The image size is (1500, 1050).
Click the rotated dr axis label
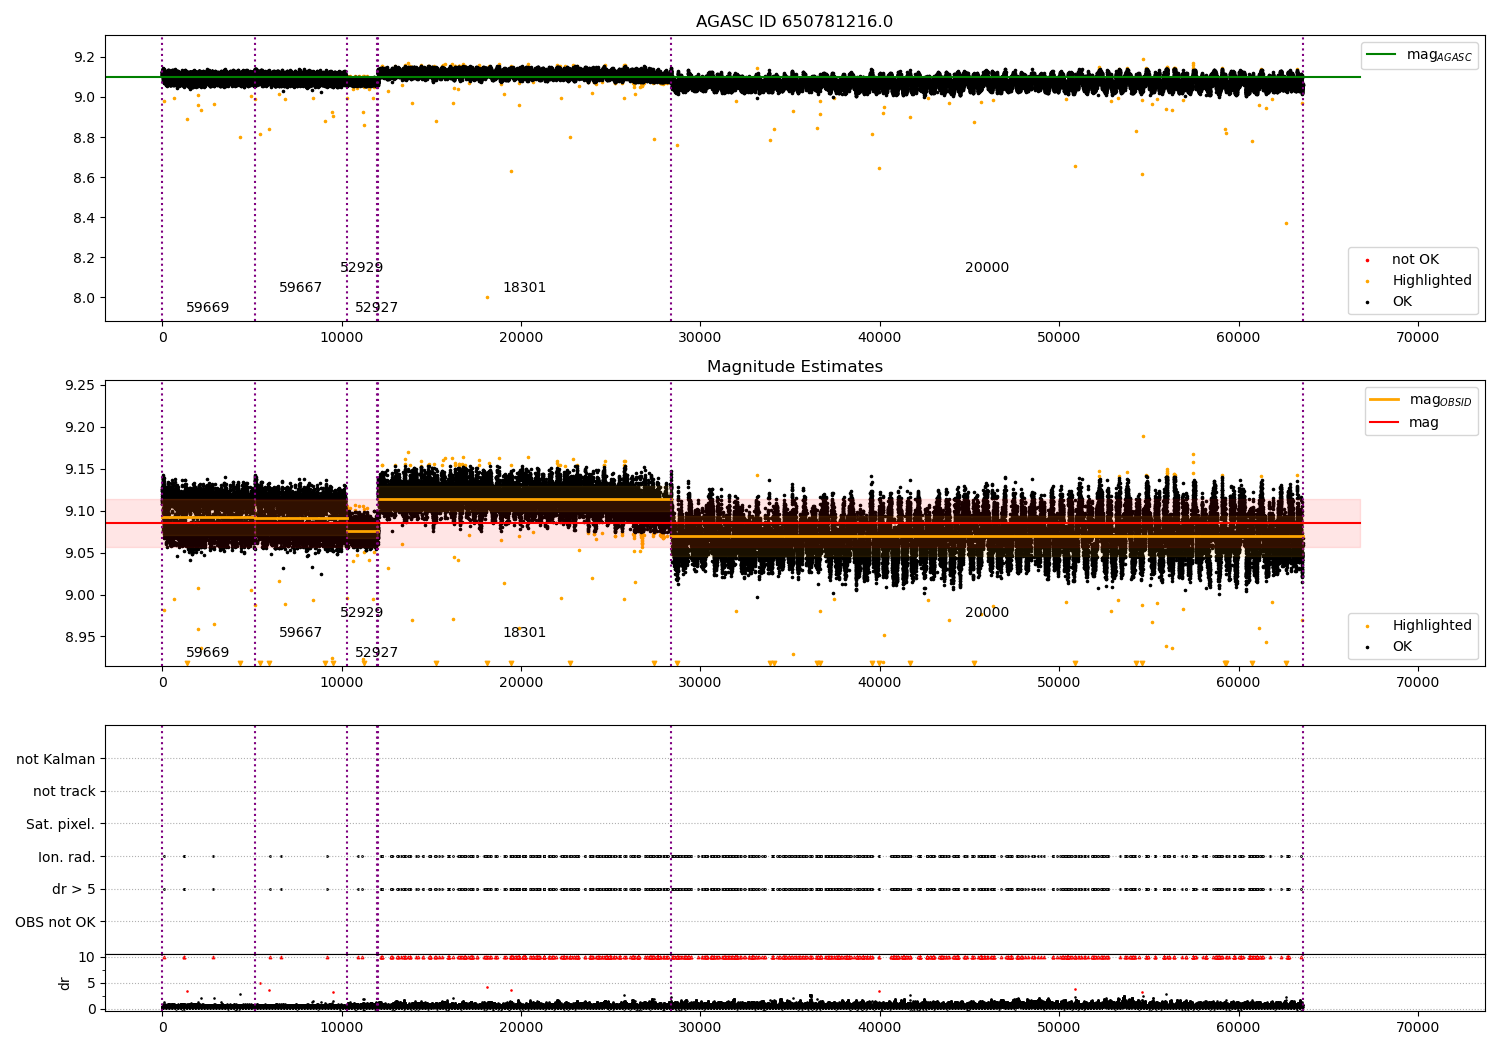click(x=65, y=983)
